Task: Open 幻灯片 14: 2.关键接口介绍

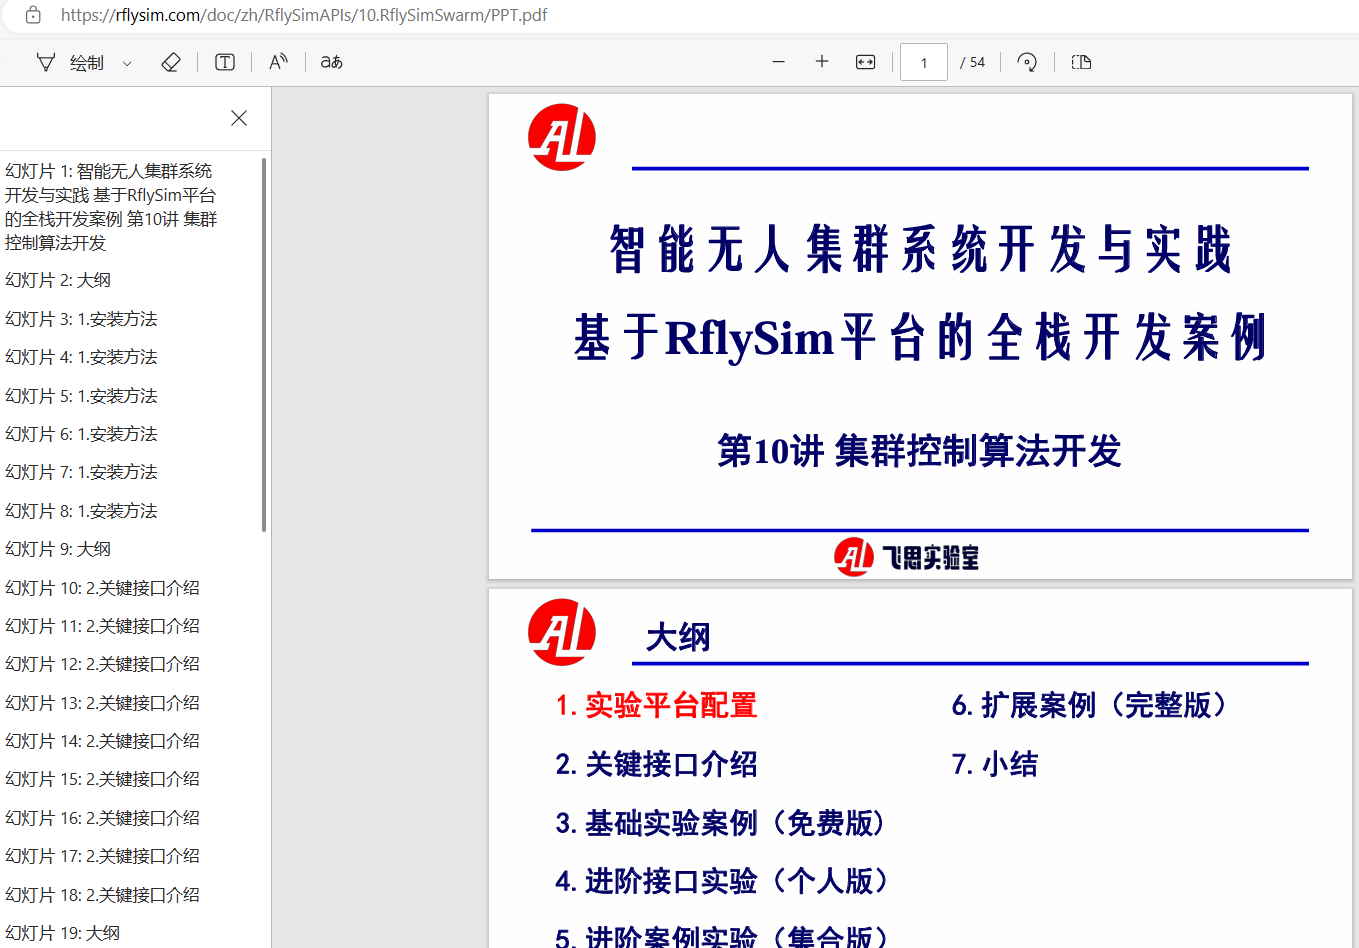Action: pyautogui.click(x=102, y=741)
